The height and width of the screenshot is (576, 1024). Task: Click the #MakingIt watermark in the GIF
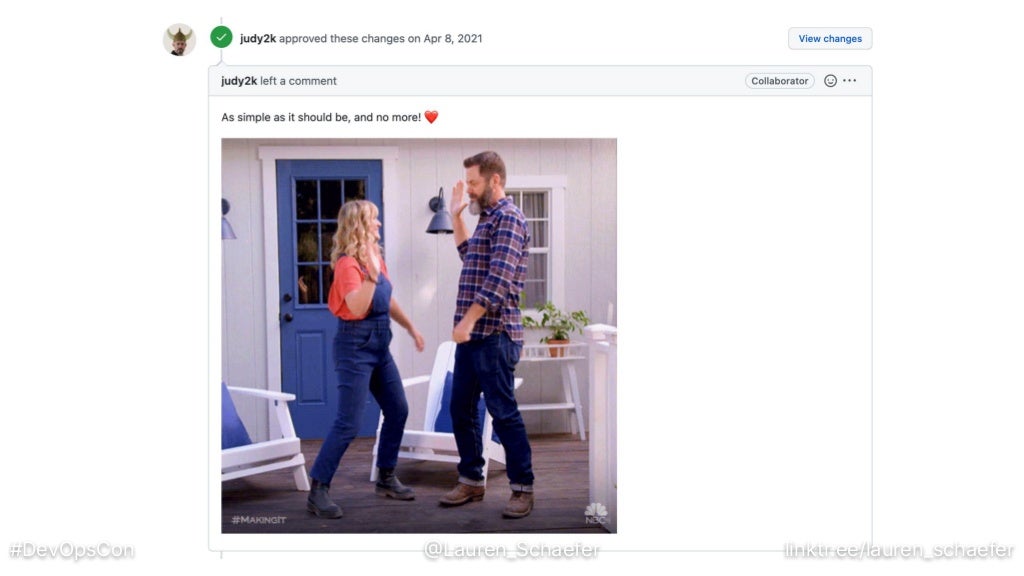pyautogui.click(x=259, y=520)
